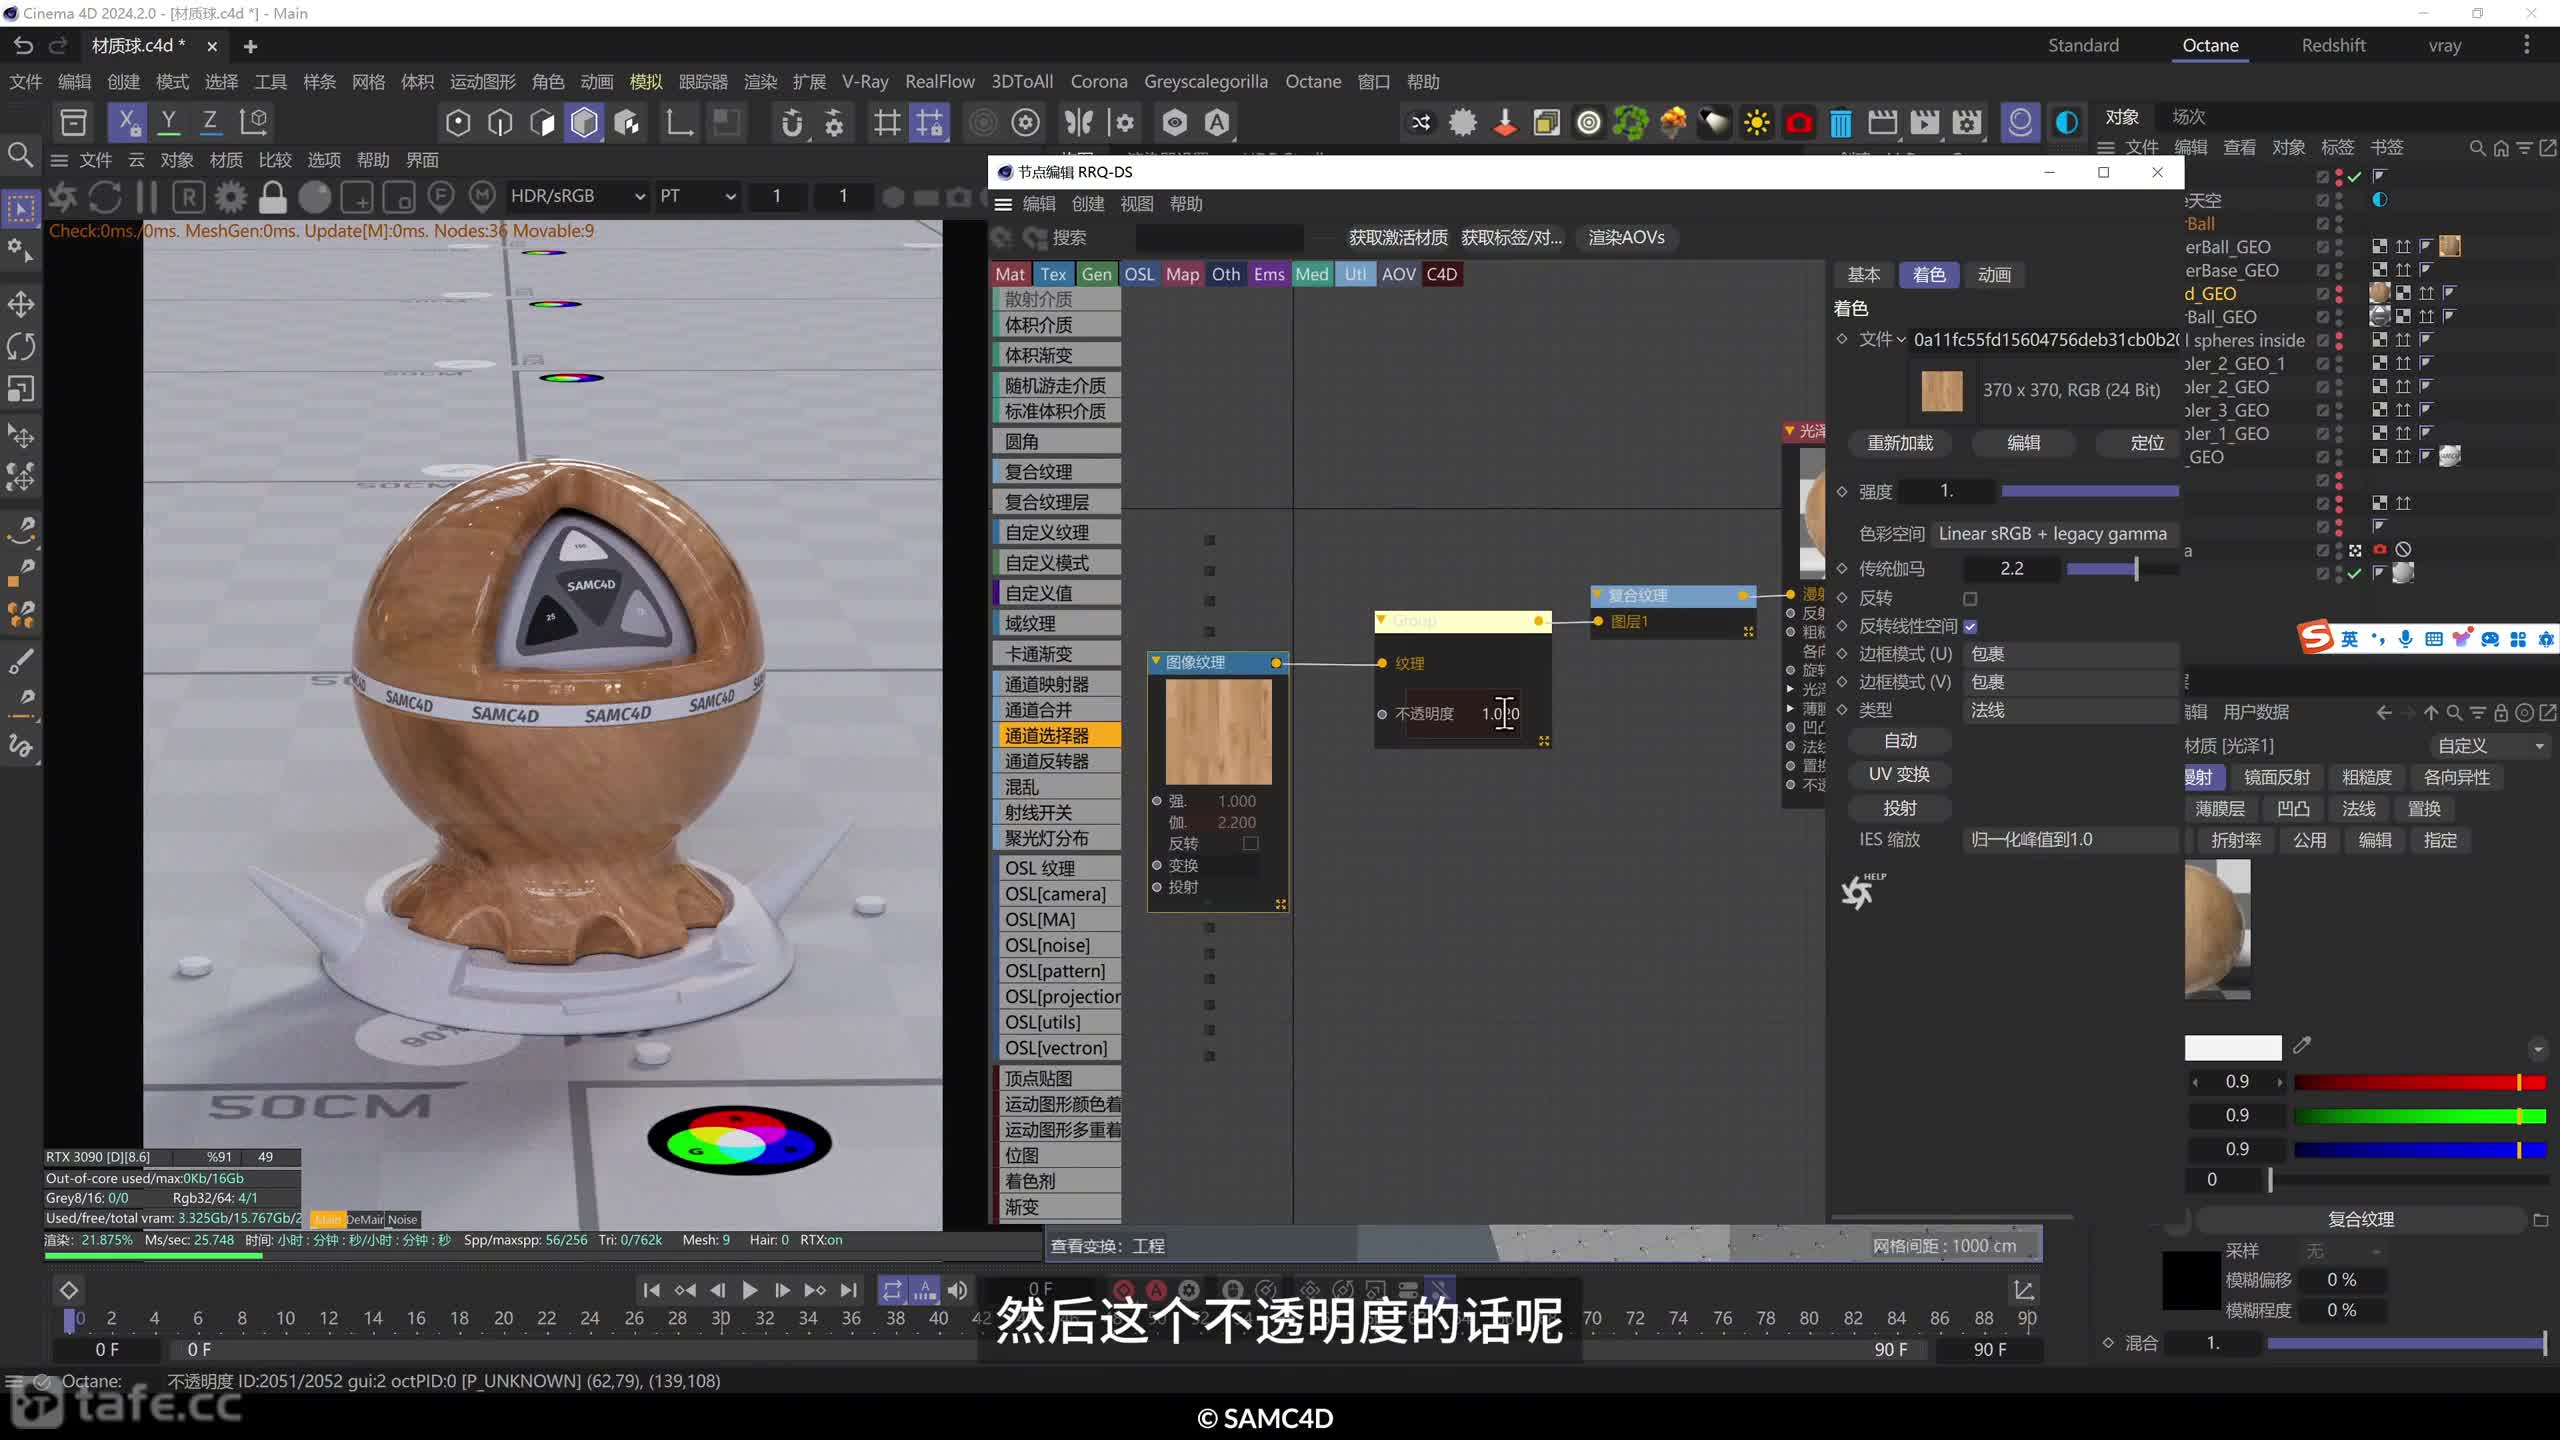
Task: Pause the Octane live render
Action: click(147, 197)
